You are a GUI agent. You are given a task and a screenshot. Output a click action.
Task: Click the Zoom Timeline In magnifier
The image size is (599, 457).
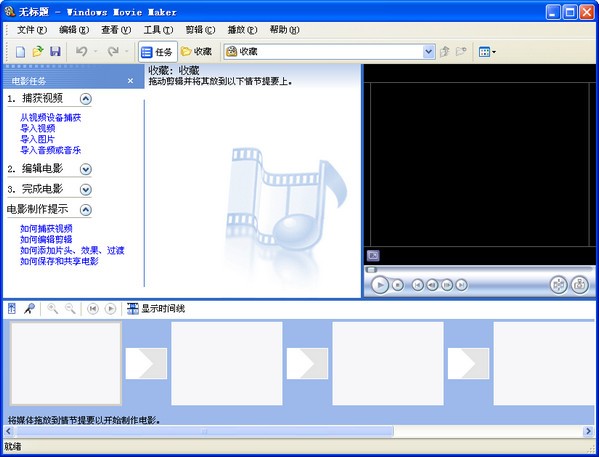click(52, 309)
